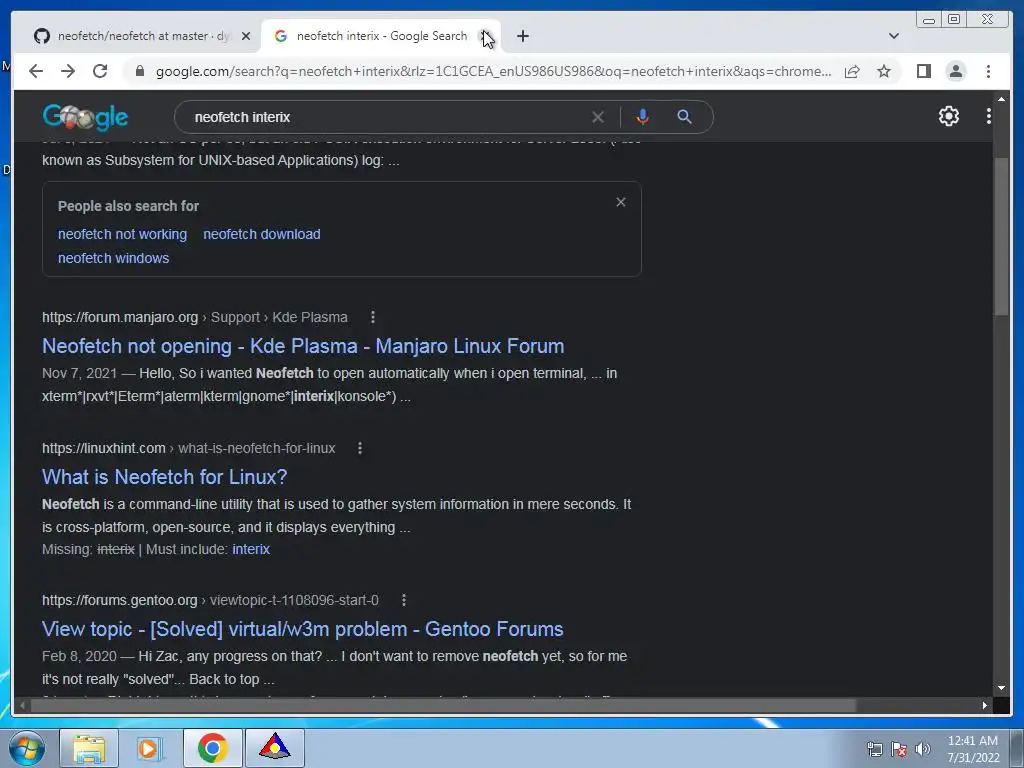The width and height of the screenshot is (1024, 768).
Task: Open Chrome profile menu
Action: (x=956, y=71)
